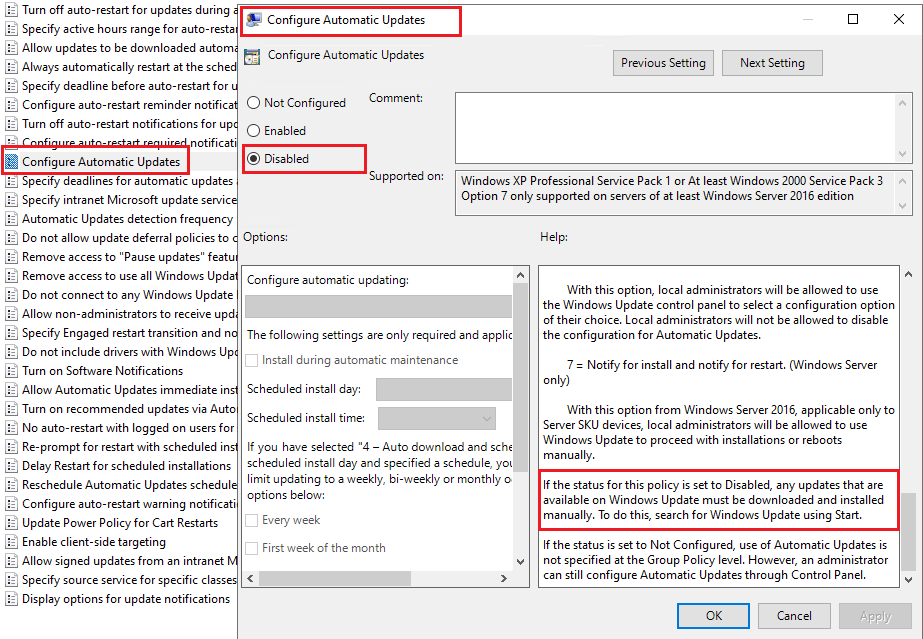Check the Every week checkbox
923x639 pixels.
(251, 520)
